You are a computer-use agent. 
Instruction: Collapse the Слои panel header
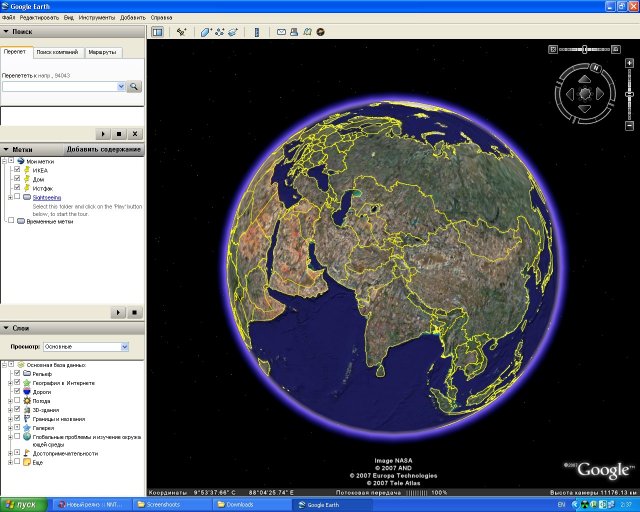(x=72, y=328)
